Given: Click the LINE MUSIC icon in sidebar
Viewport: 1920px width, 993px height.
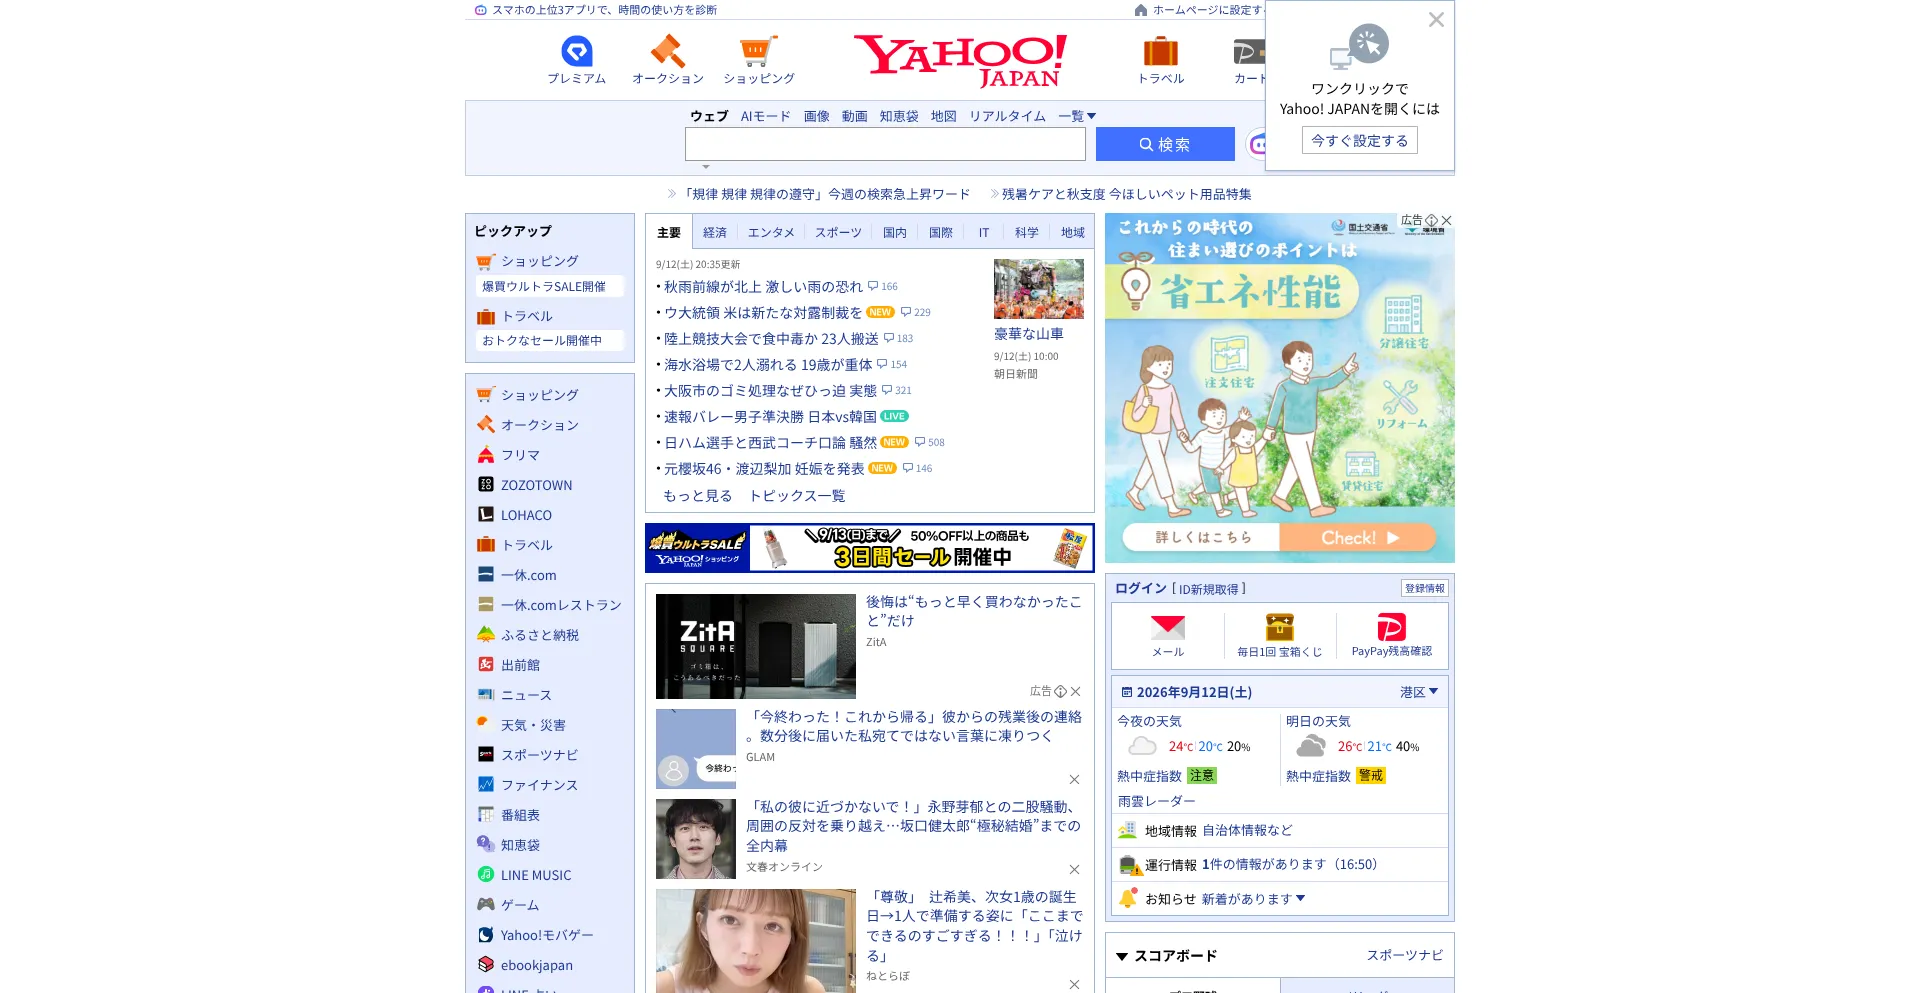Looking at the screenshot, I should click(x=486, y=875).
